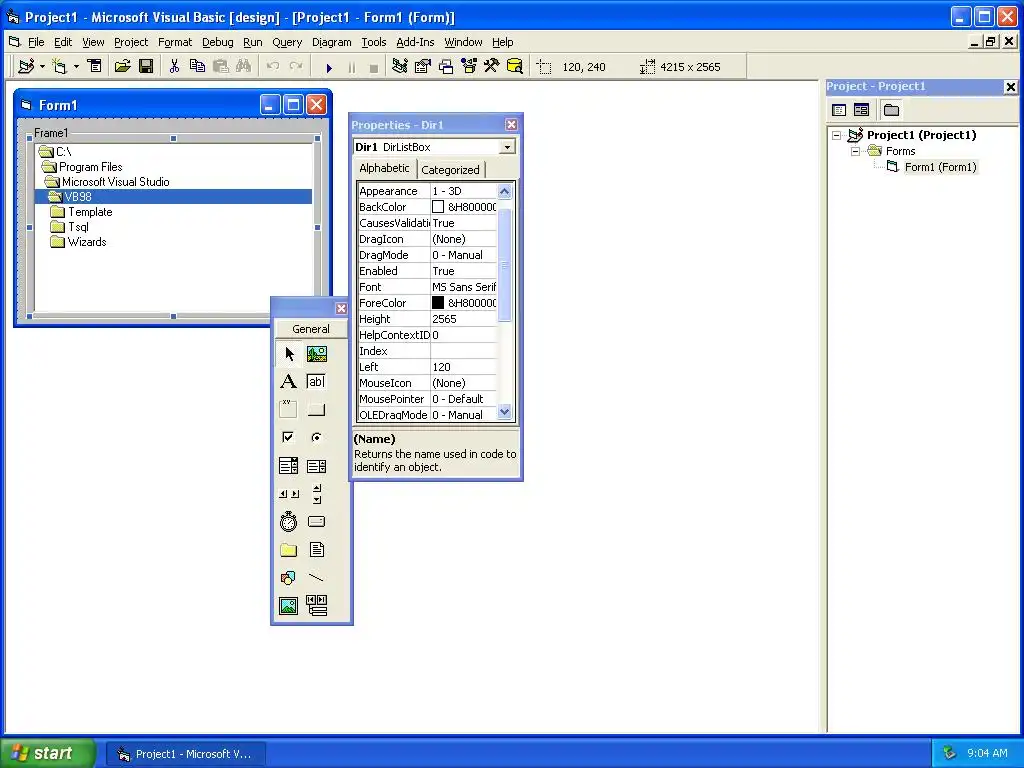Open the Add-Ins menu
Viewport: 1024px width, 768px height.
point(415,42)
